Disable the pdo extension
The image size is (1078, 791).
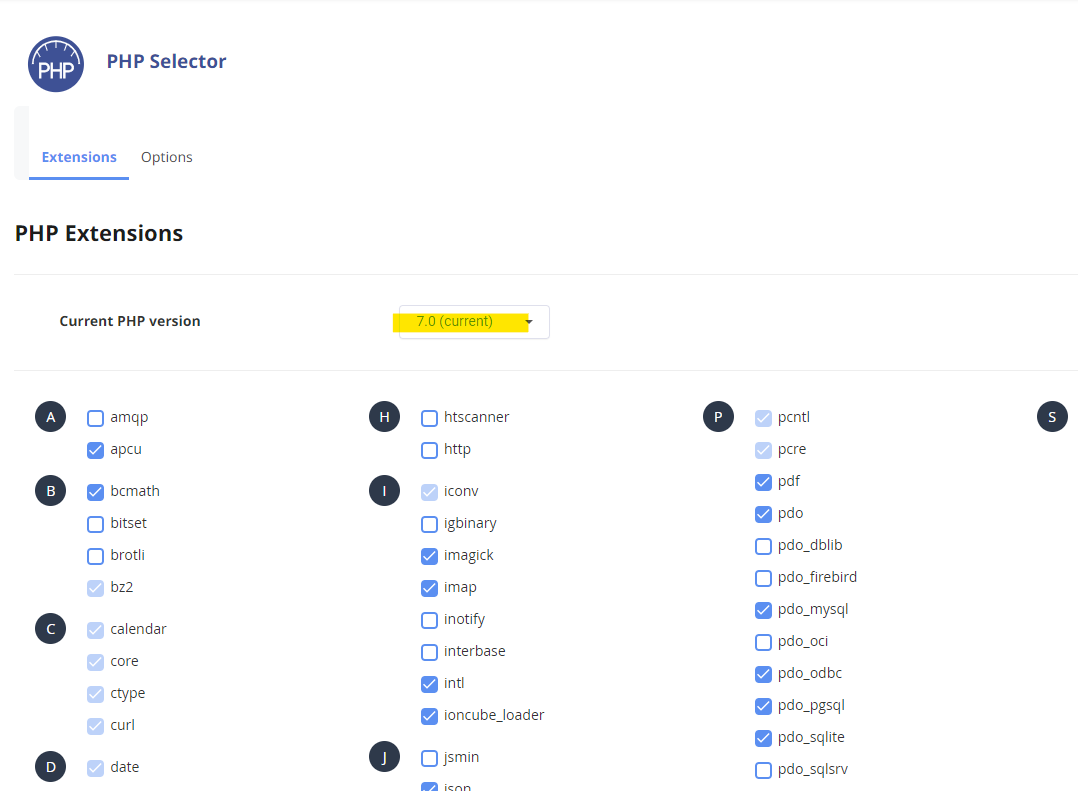point(763,514)
